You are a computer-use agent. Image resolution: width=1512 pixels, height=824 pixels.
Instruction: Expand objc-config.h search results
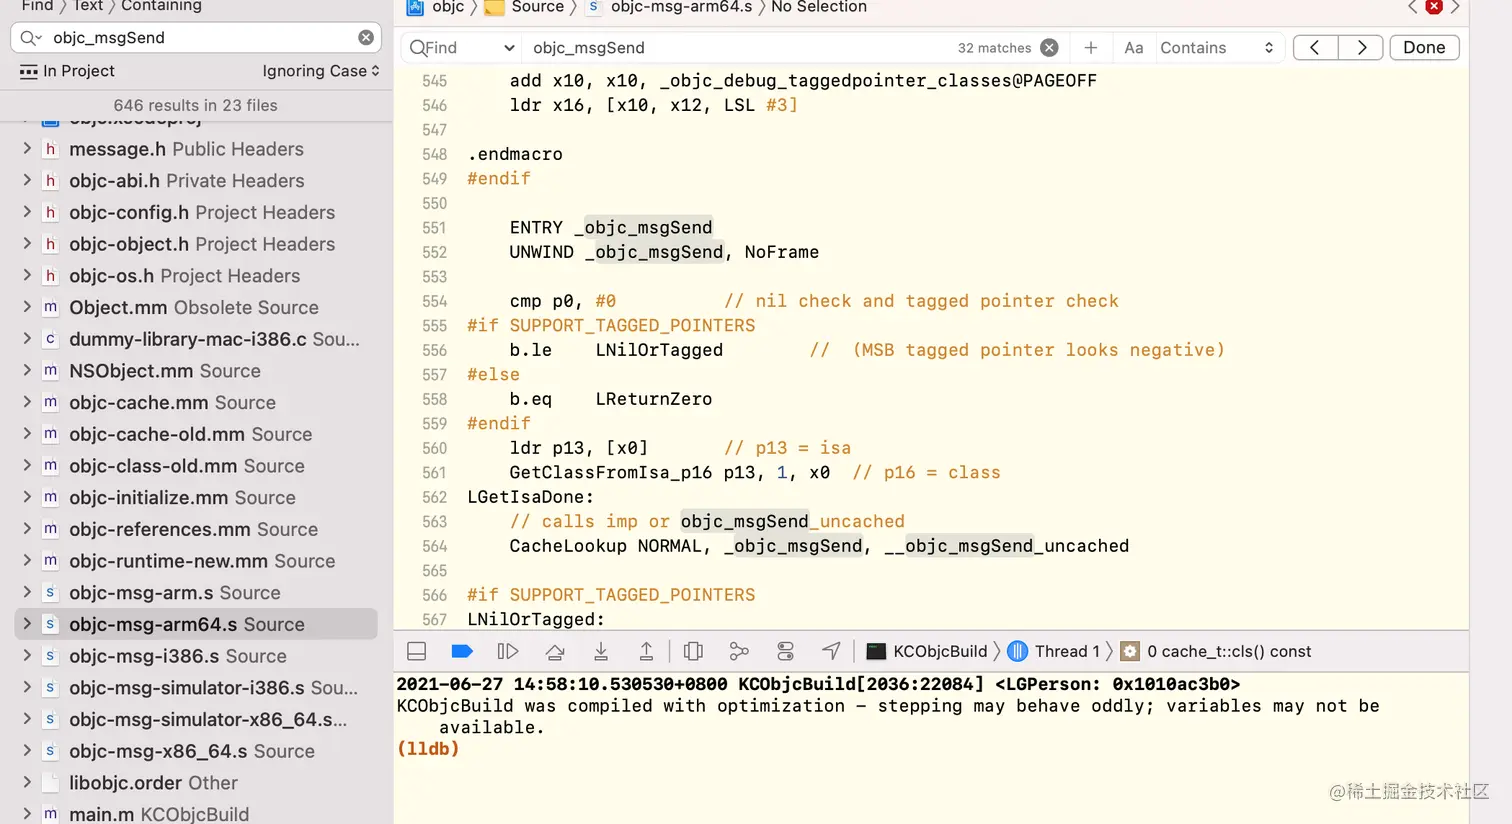tap(27, 212)
